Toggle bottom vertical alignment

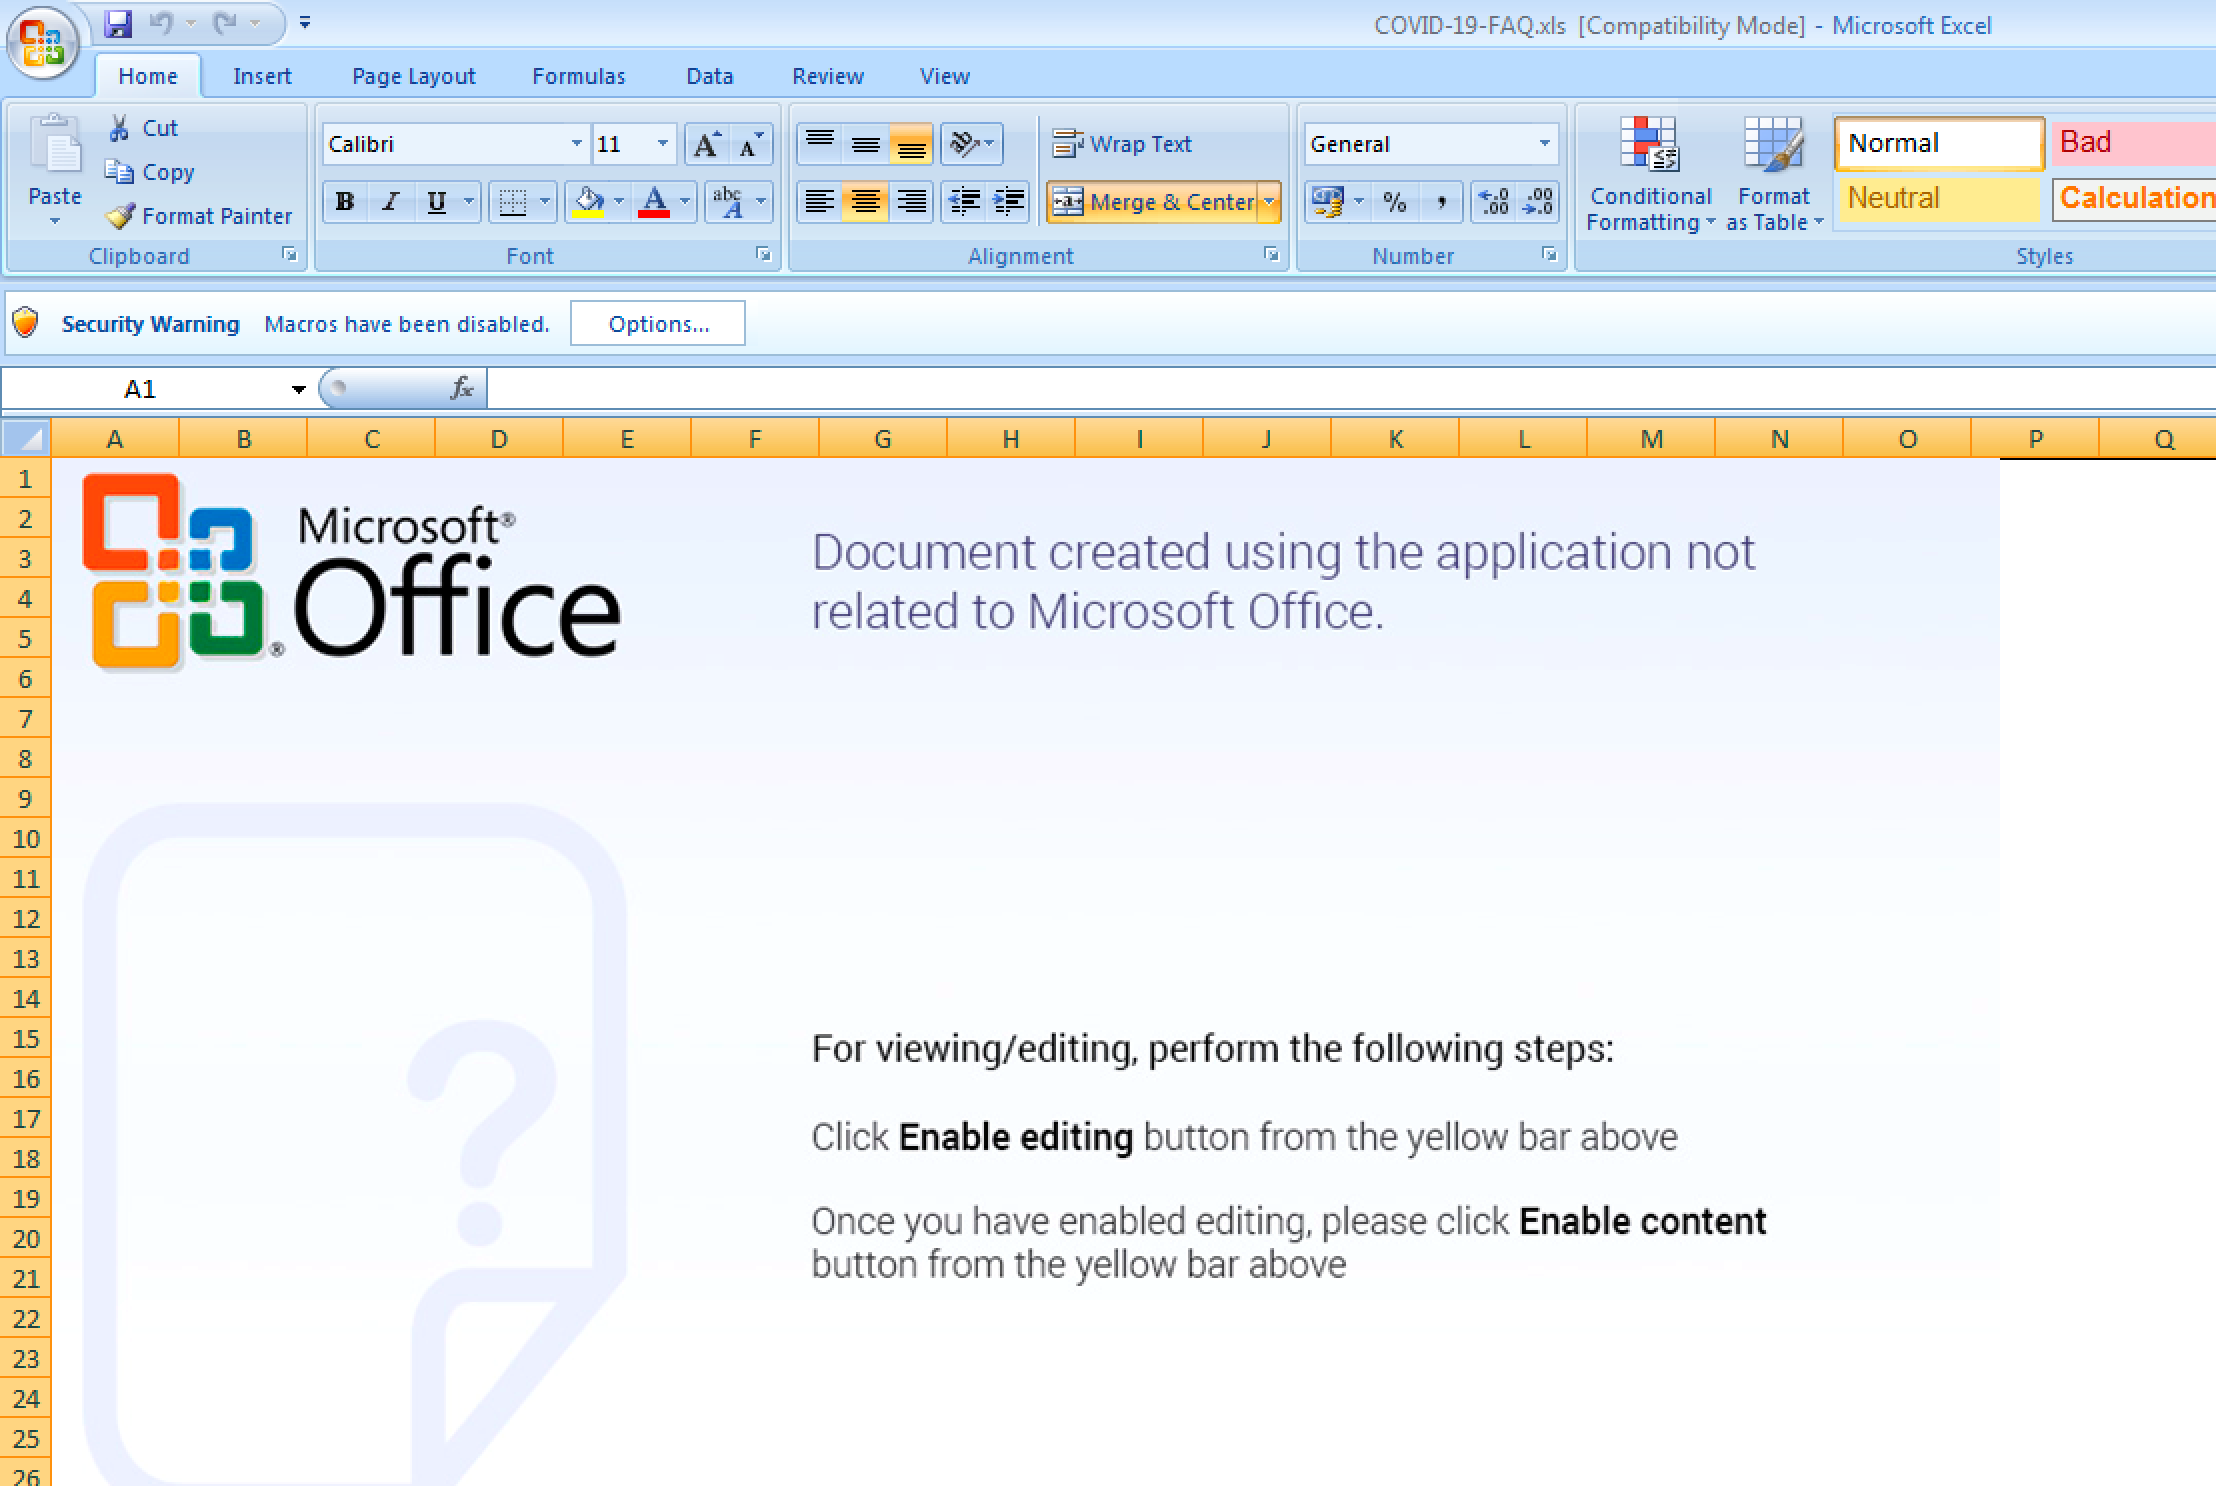point(910,145)
